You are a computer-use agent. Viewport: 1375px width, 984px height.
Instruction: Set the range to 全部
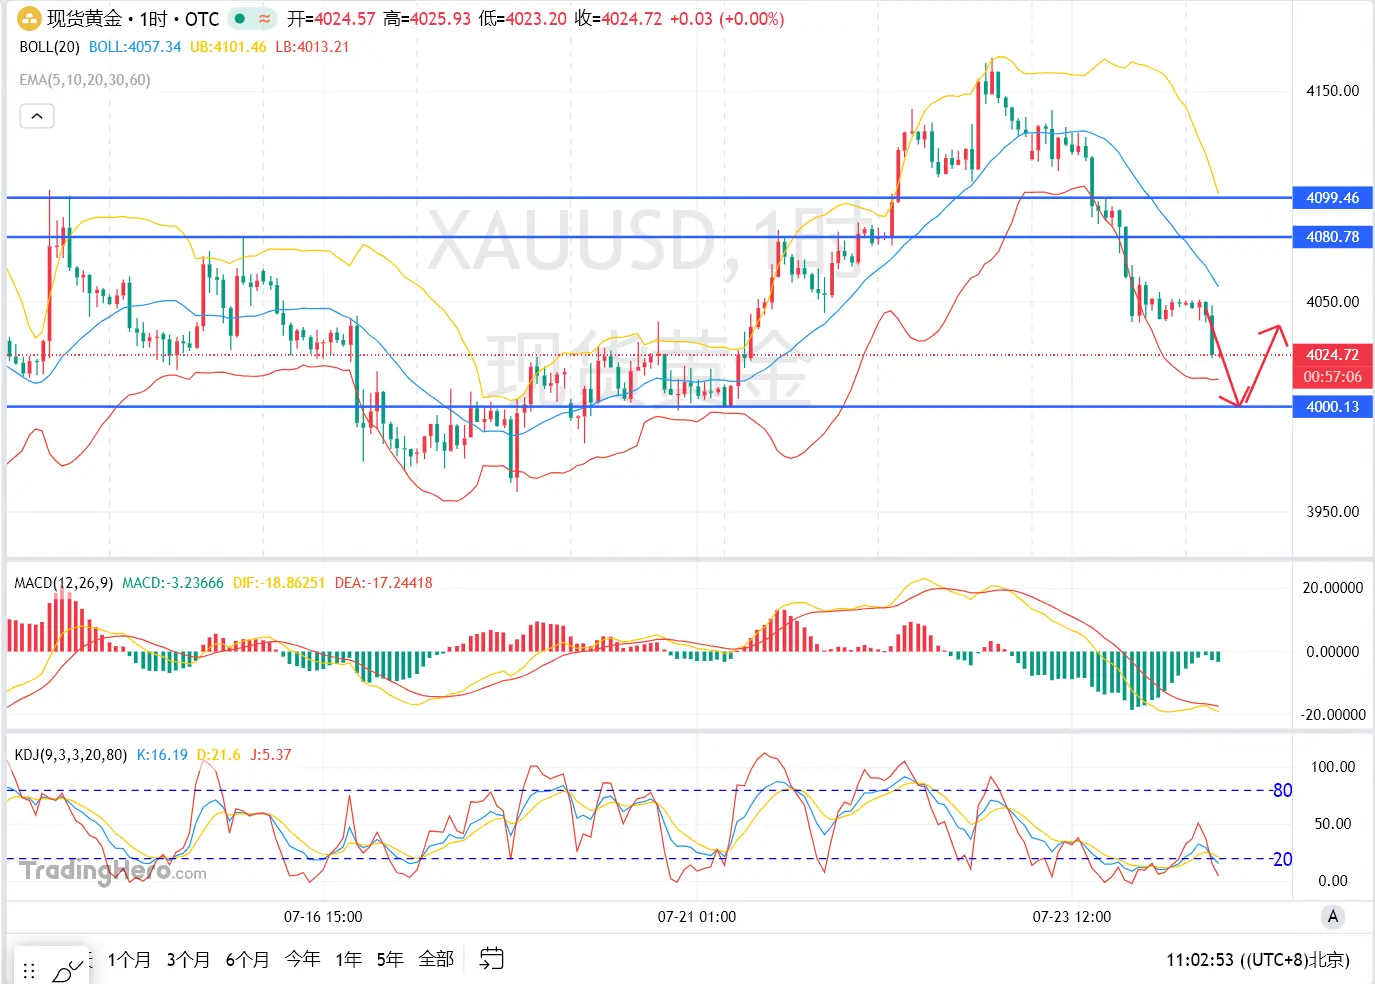pos(436,959)
